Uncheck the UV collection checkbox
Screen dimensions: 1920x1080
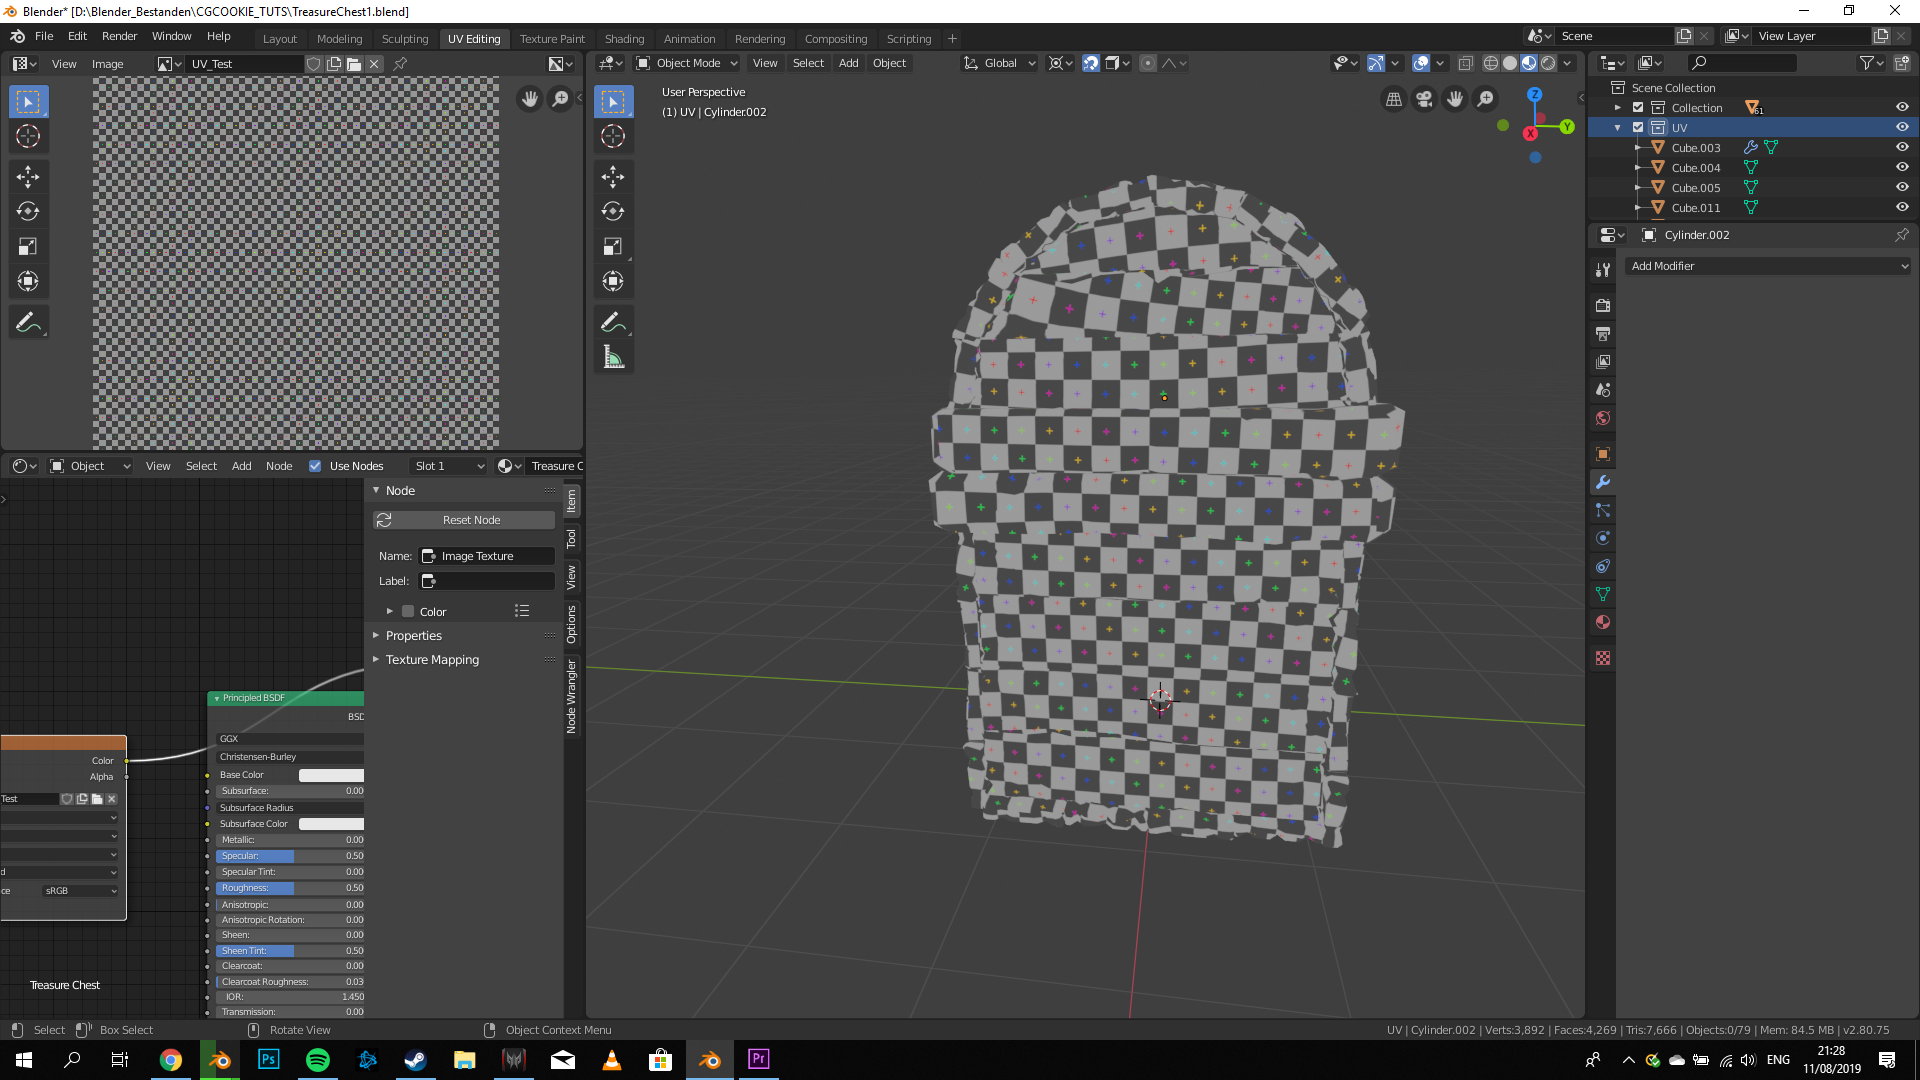point(1638,127)
